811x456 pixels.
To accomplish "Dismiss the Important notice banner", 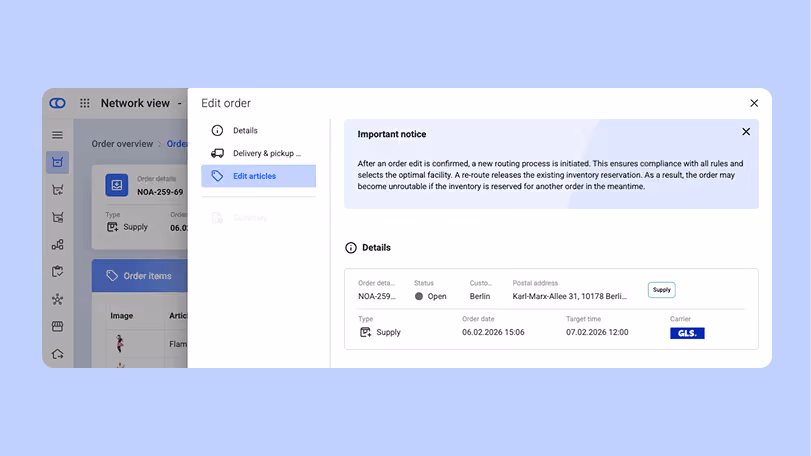I will pos(746,132).
